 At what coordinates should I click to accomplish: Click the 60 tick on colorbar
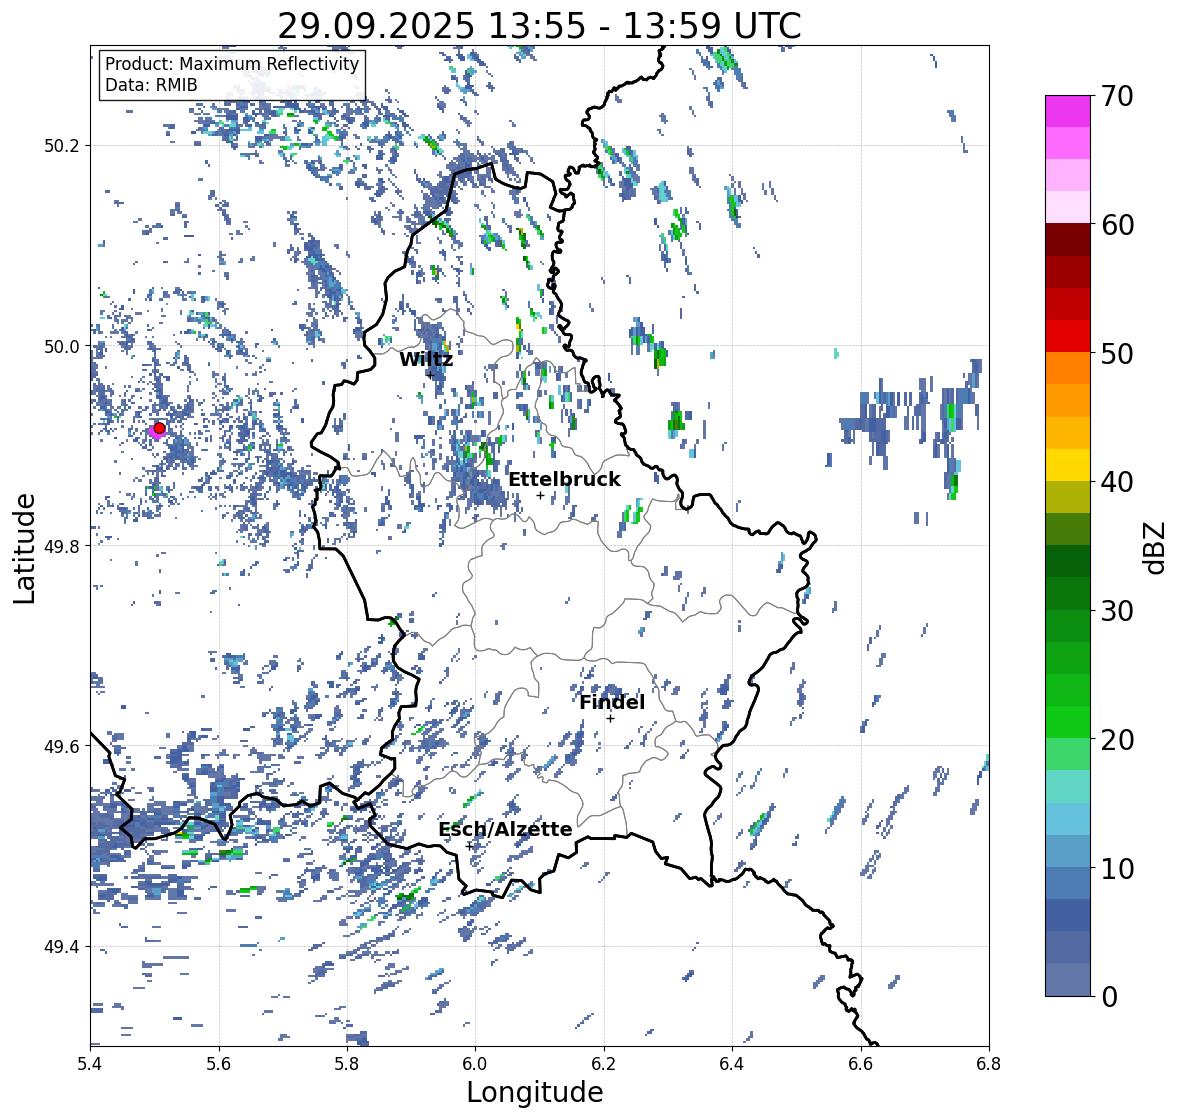[1117, 225]
